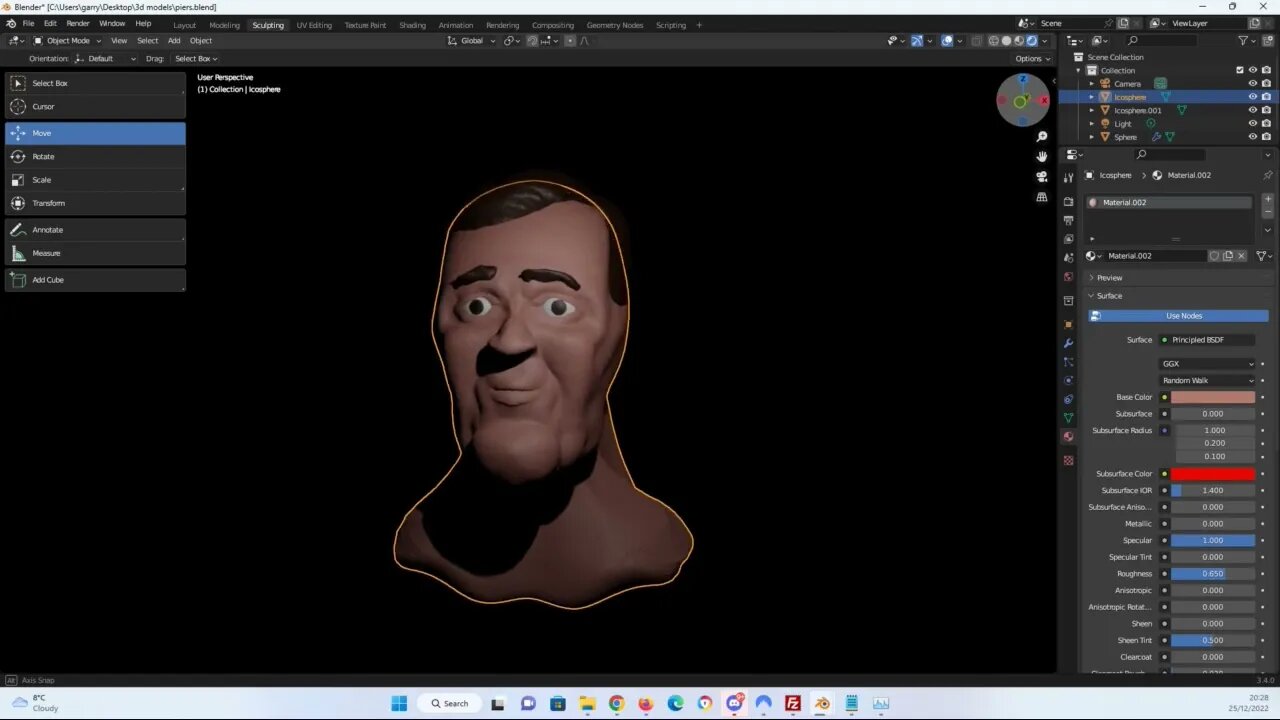Open the Object Mode dropdown
This screenshot has height=720, width=1280.
(67, 41)
